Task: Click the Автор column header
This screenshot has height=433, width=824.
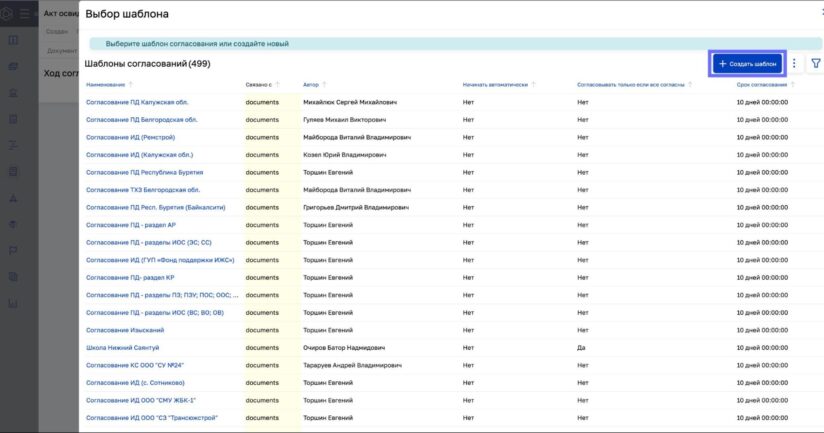Action: pyautogui.click(x=311, y=85)
